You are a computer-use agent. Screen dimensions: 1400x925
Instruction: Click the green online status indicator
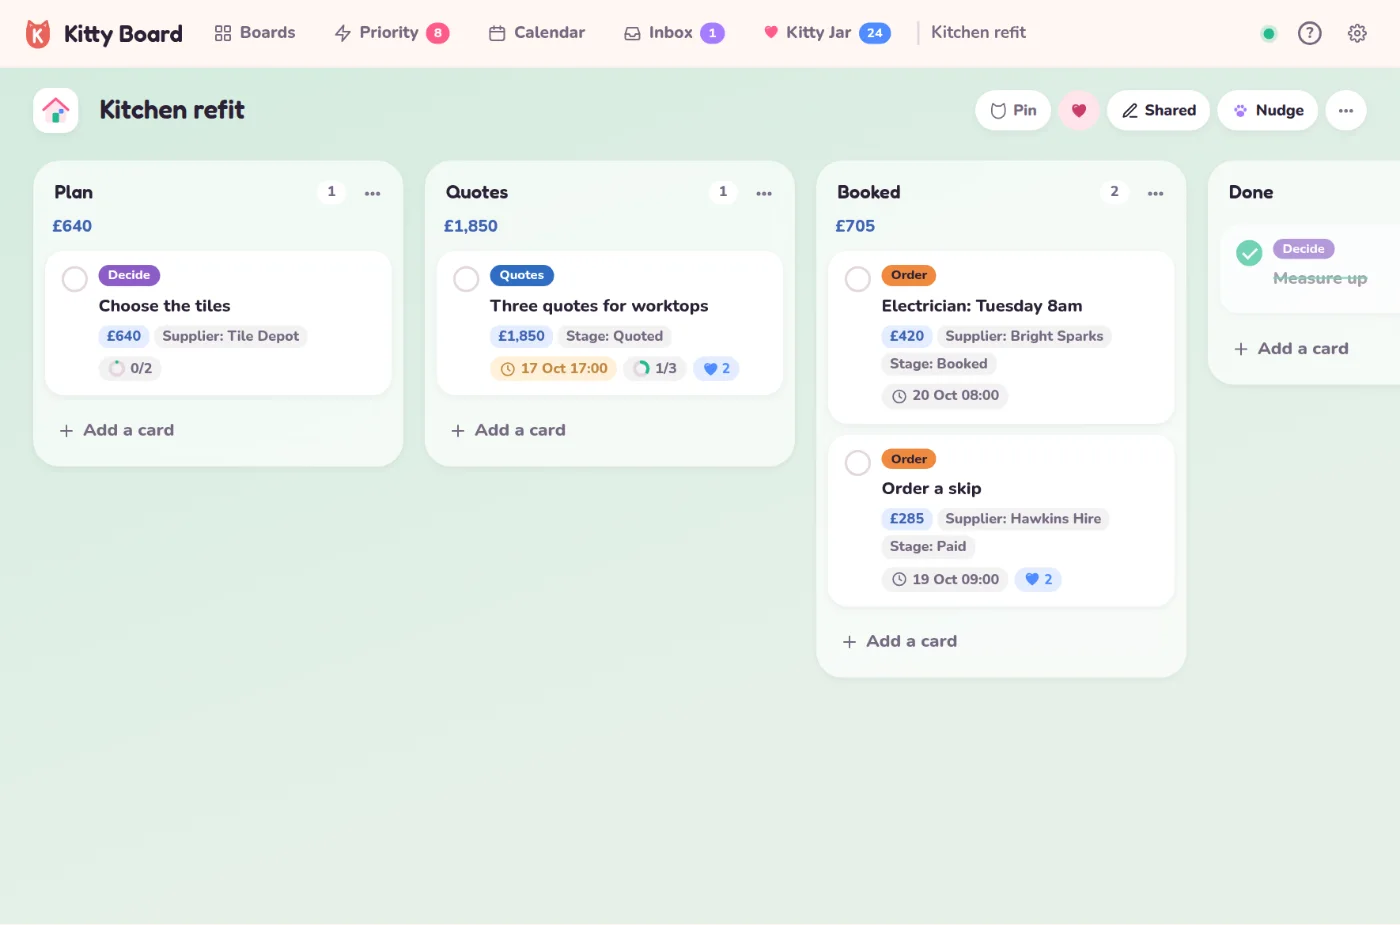click(x=1269, y=33)
